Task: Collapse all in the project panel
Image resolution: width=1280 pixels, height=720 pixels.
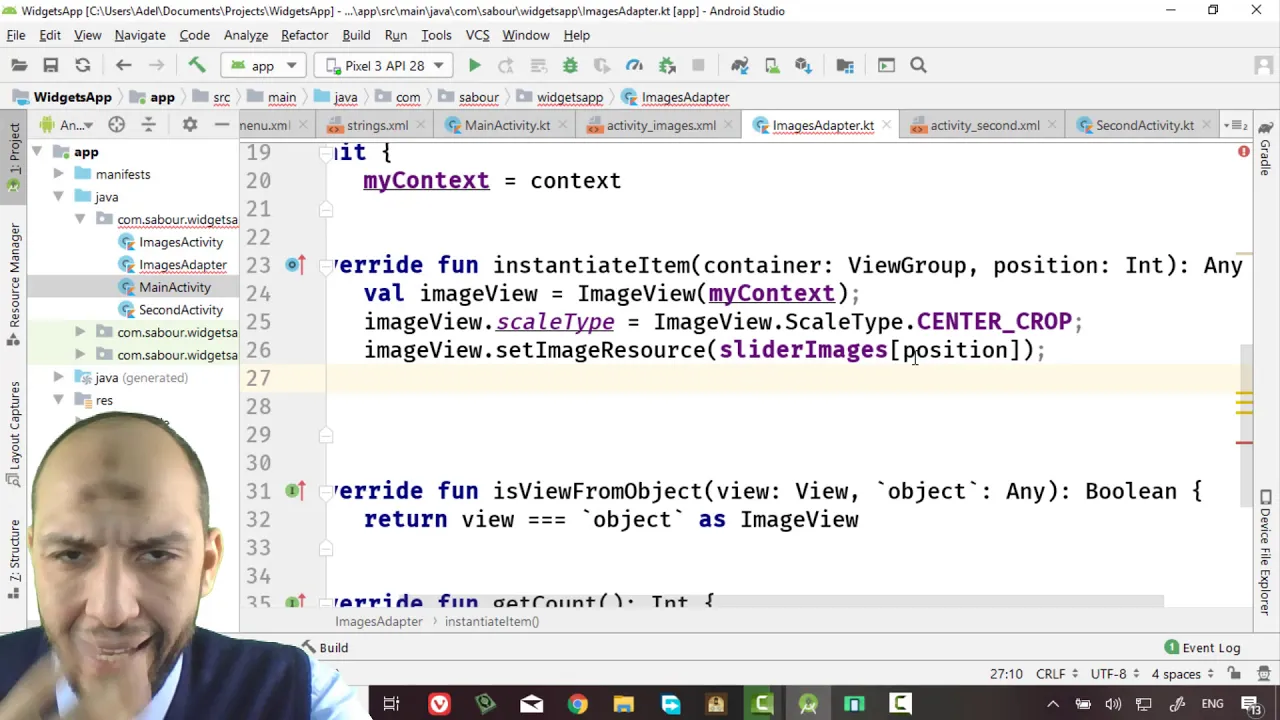Action: coord(148,125)
